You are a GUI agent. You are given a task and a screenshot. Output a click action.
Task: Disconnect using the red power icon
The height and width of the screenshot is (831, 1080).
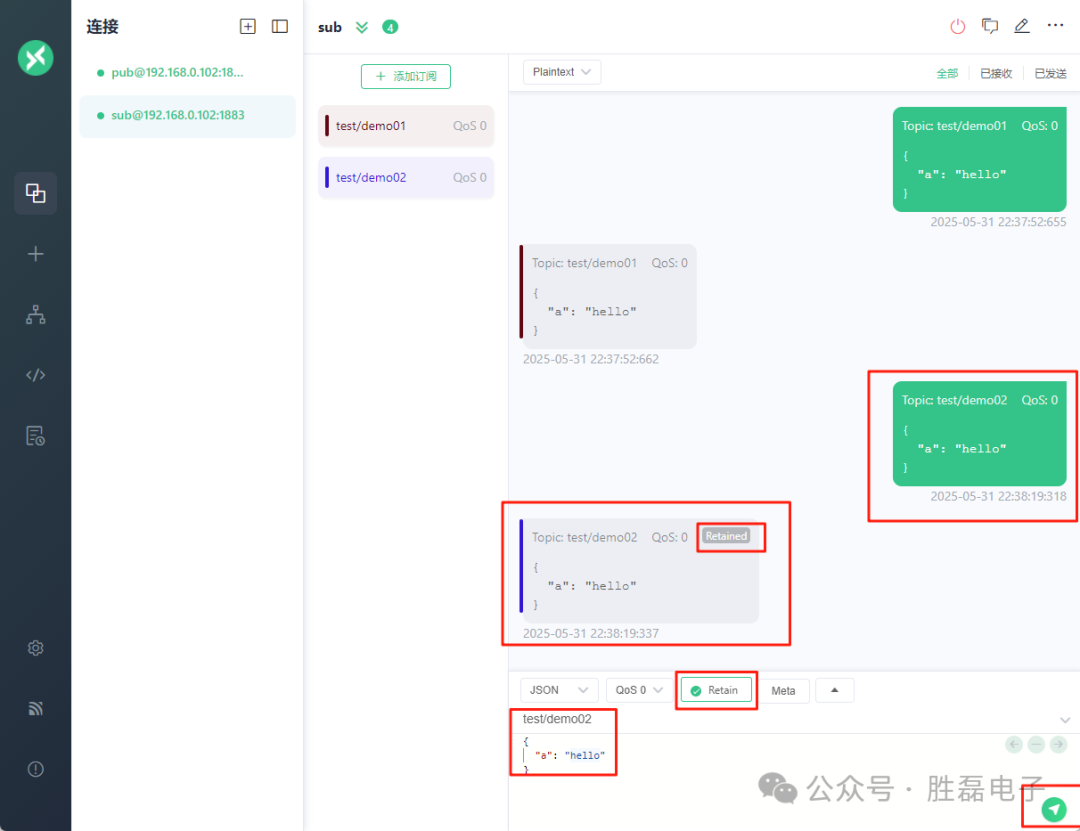tap(957, 26)
